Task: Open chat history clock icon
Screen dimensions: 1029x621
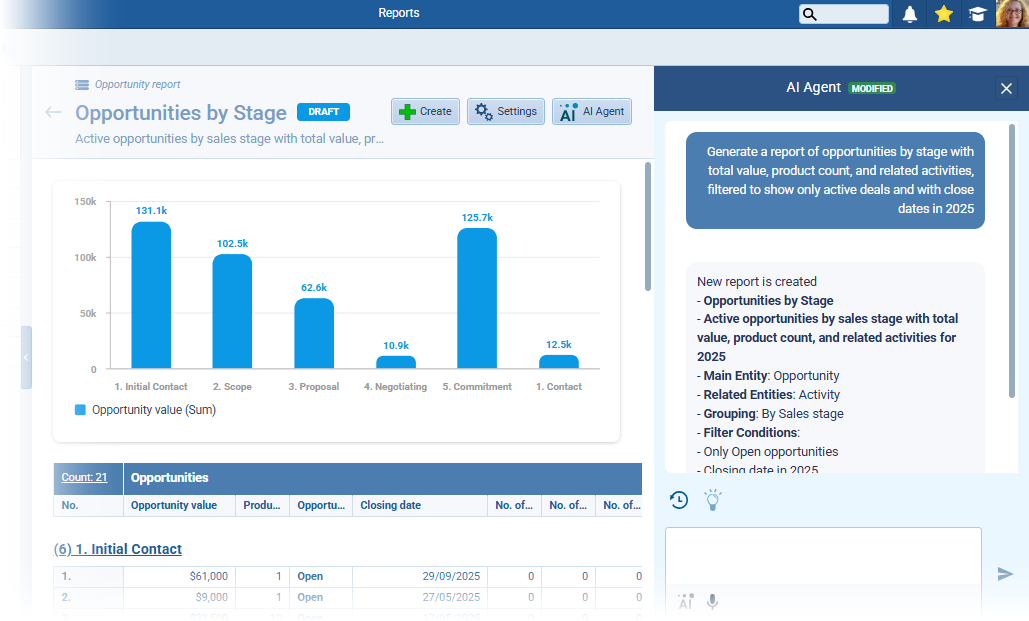Action: coord(679,500)
